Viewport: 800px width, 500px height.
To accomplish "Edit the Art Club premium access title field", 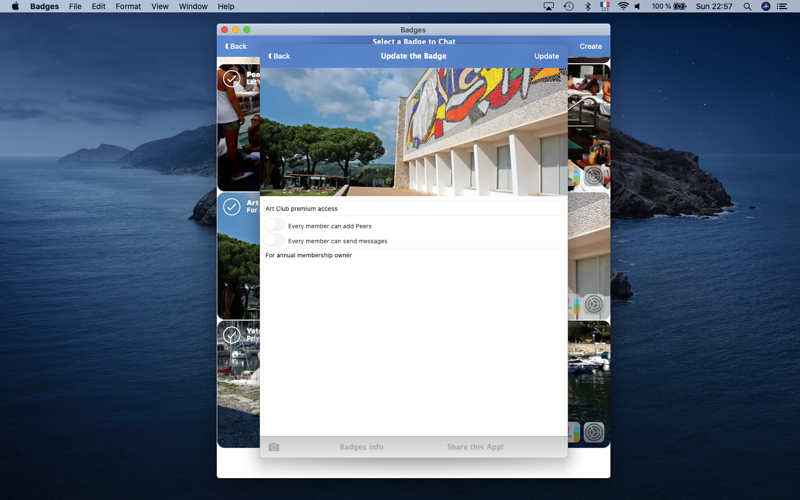I will (x=413, y=208).
